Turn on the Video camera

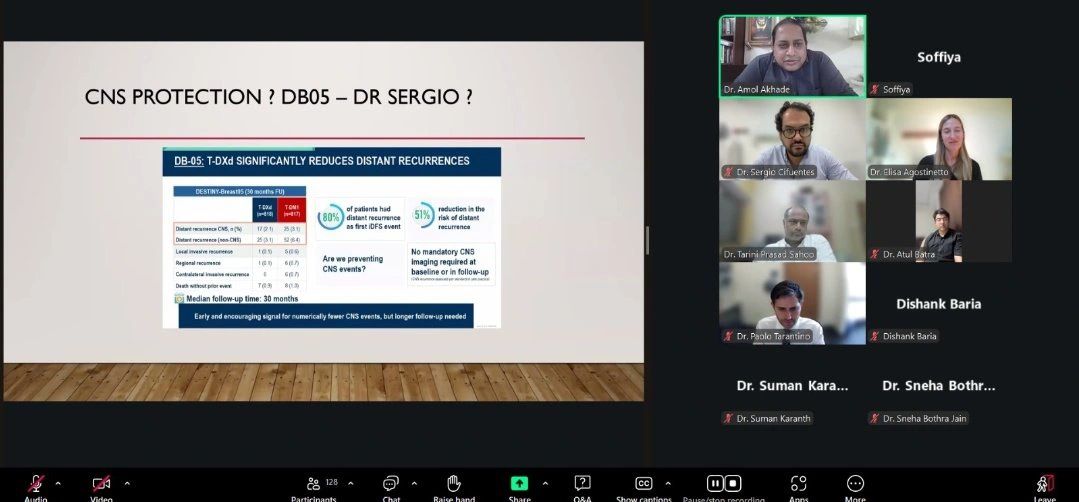pos(100,483)
